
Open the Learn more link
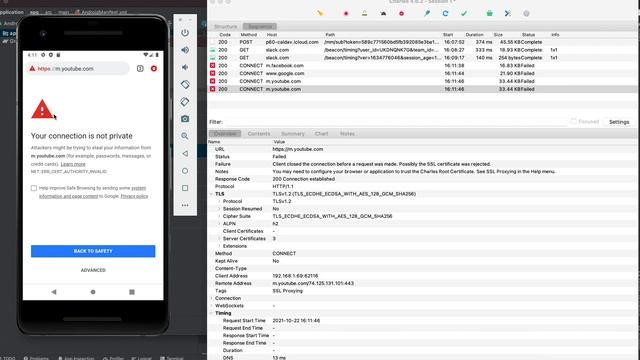73,164
